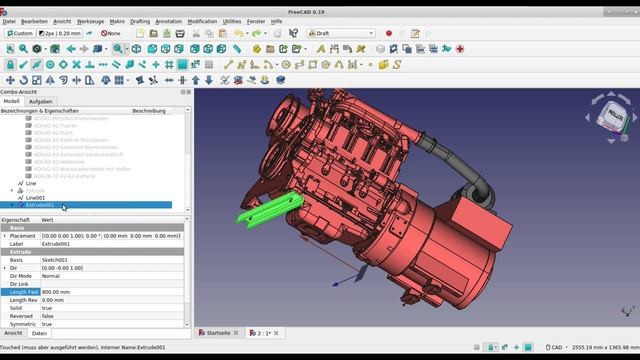The width and height of the screenshot is (640, 360).
Task: Switch to the Startseite document tab
Action: (x=218, y=333)
